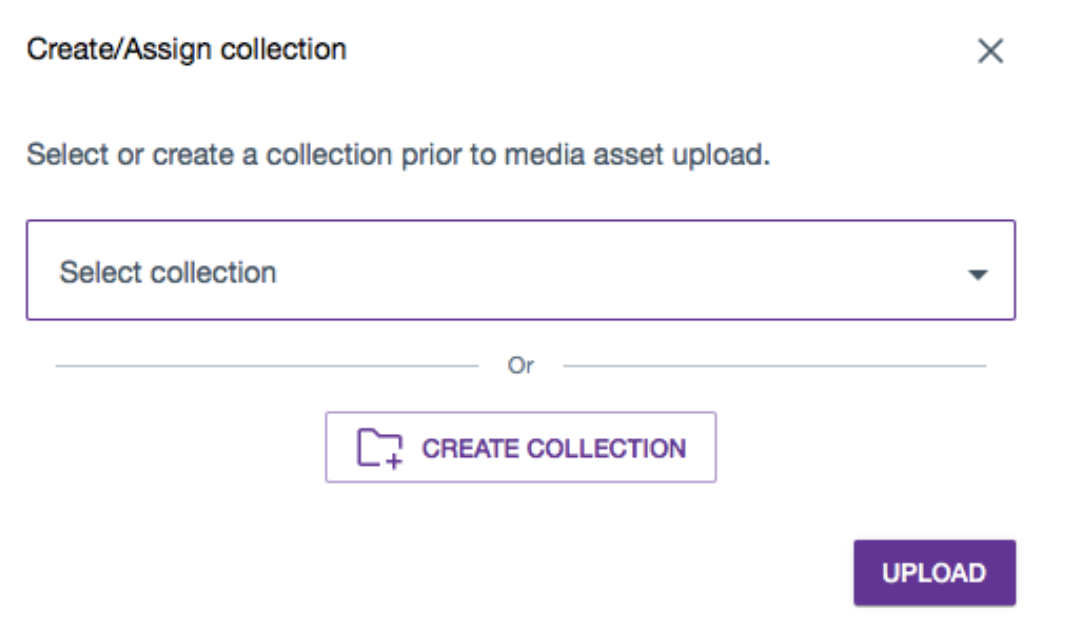Click the collection selection placeholder text
Screen dimensions: 1074x628
click(x=168, y=271)
